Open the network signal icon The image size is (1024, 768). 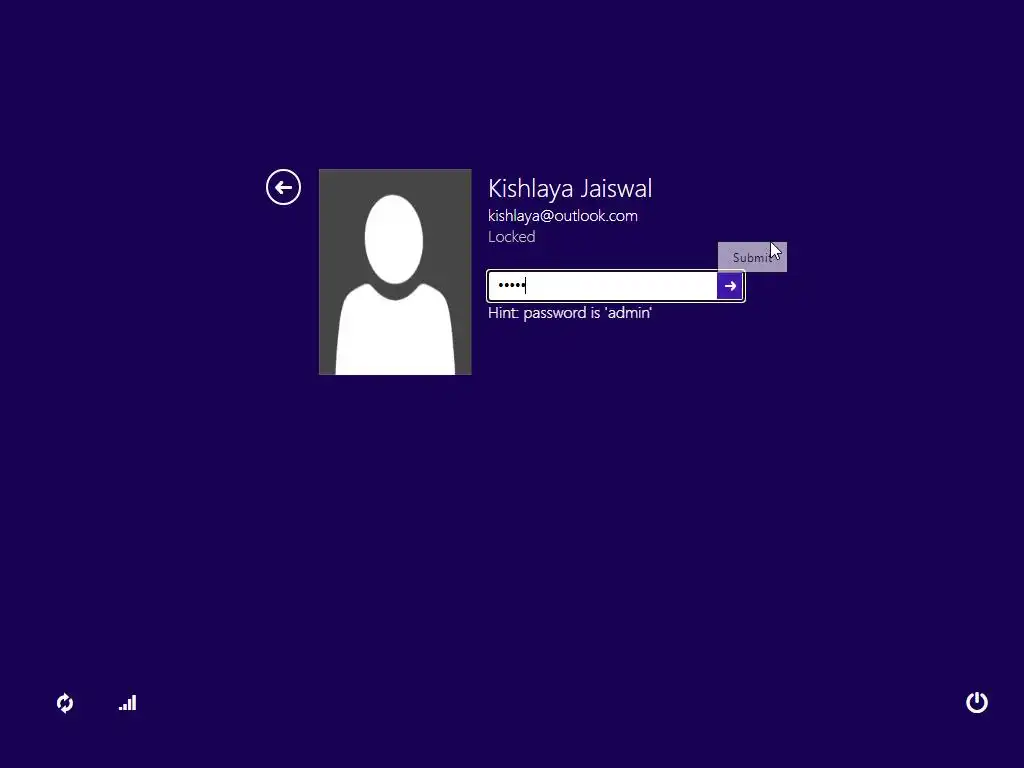pos(127,703)
